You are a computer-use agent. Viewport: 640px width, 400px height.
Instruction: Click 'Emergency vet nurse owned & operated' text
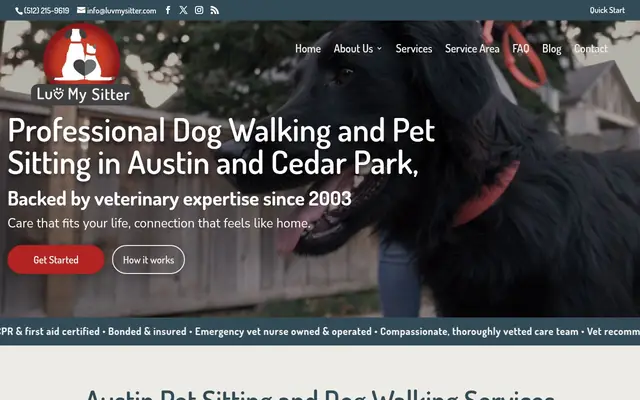click(x=283, y=331)
